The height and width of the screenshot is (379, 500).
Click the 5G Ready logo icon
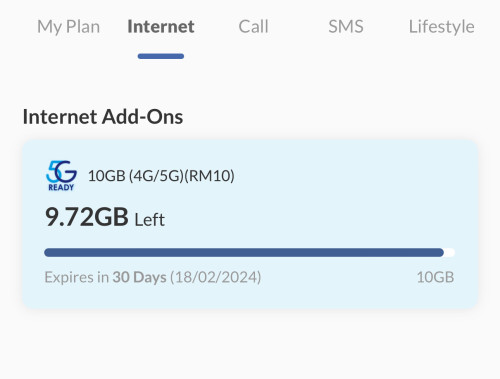pyautogui.click(x=61, y=176)
